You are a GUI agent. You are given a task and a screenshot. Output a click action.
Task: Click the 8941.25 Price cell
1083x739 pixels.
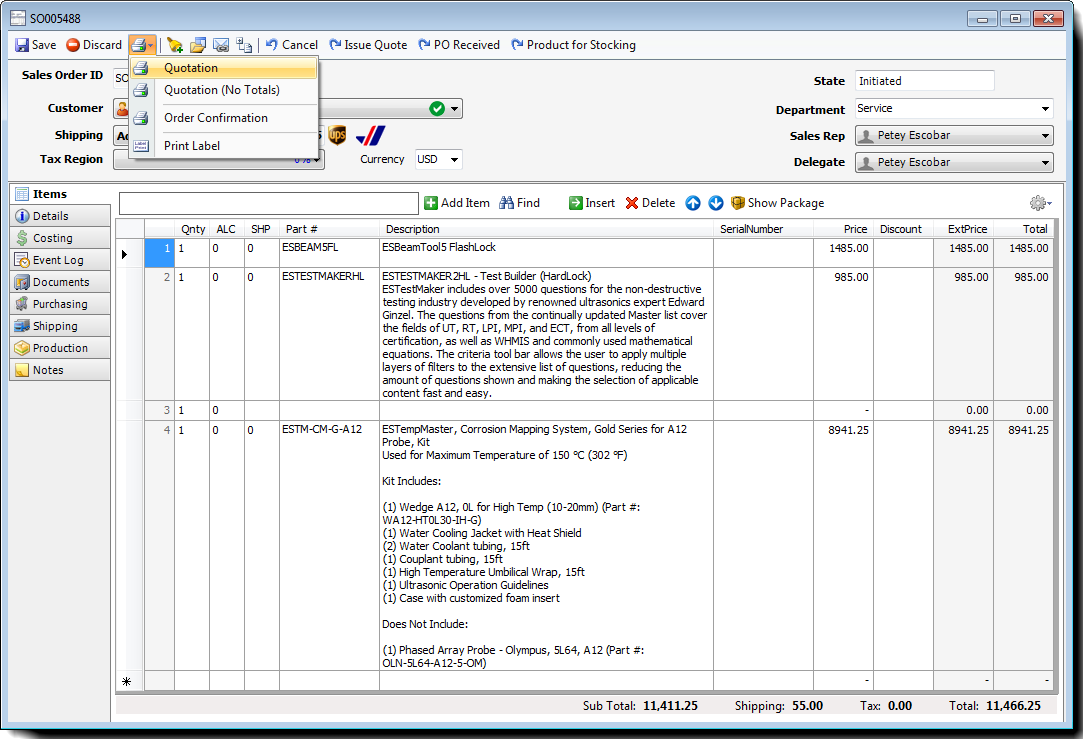[x=843, y=546]
